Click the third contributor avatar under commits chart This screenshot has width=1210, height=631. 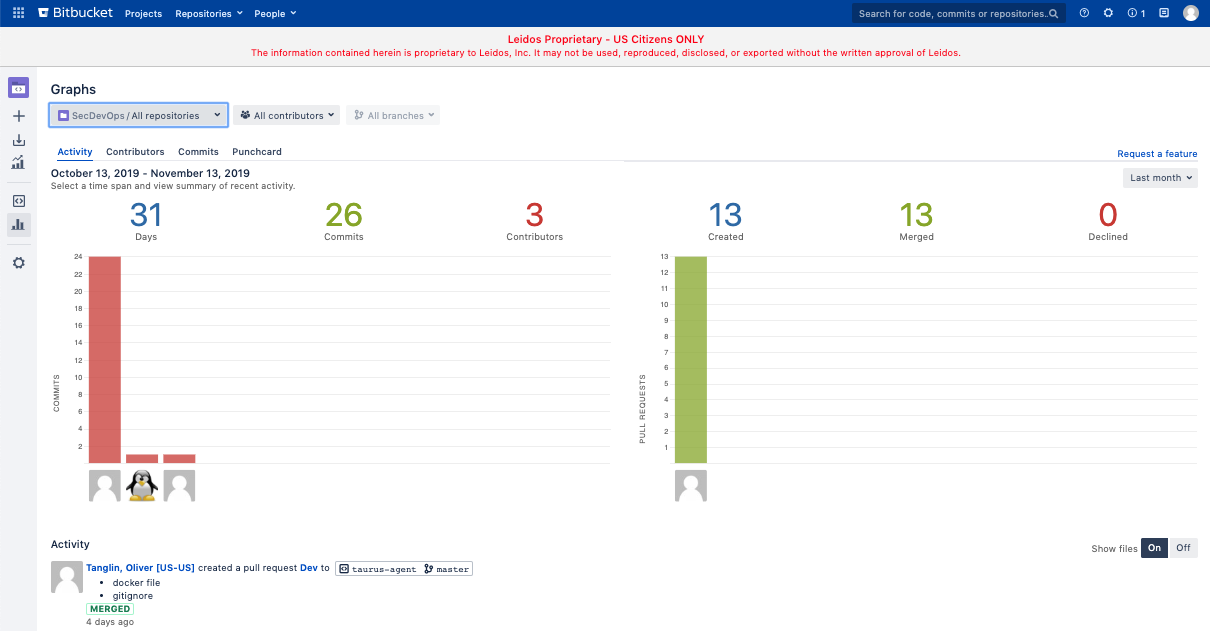point(179,486)
